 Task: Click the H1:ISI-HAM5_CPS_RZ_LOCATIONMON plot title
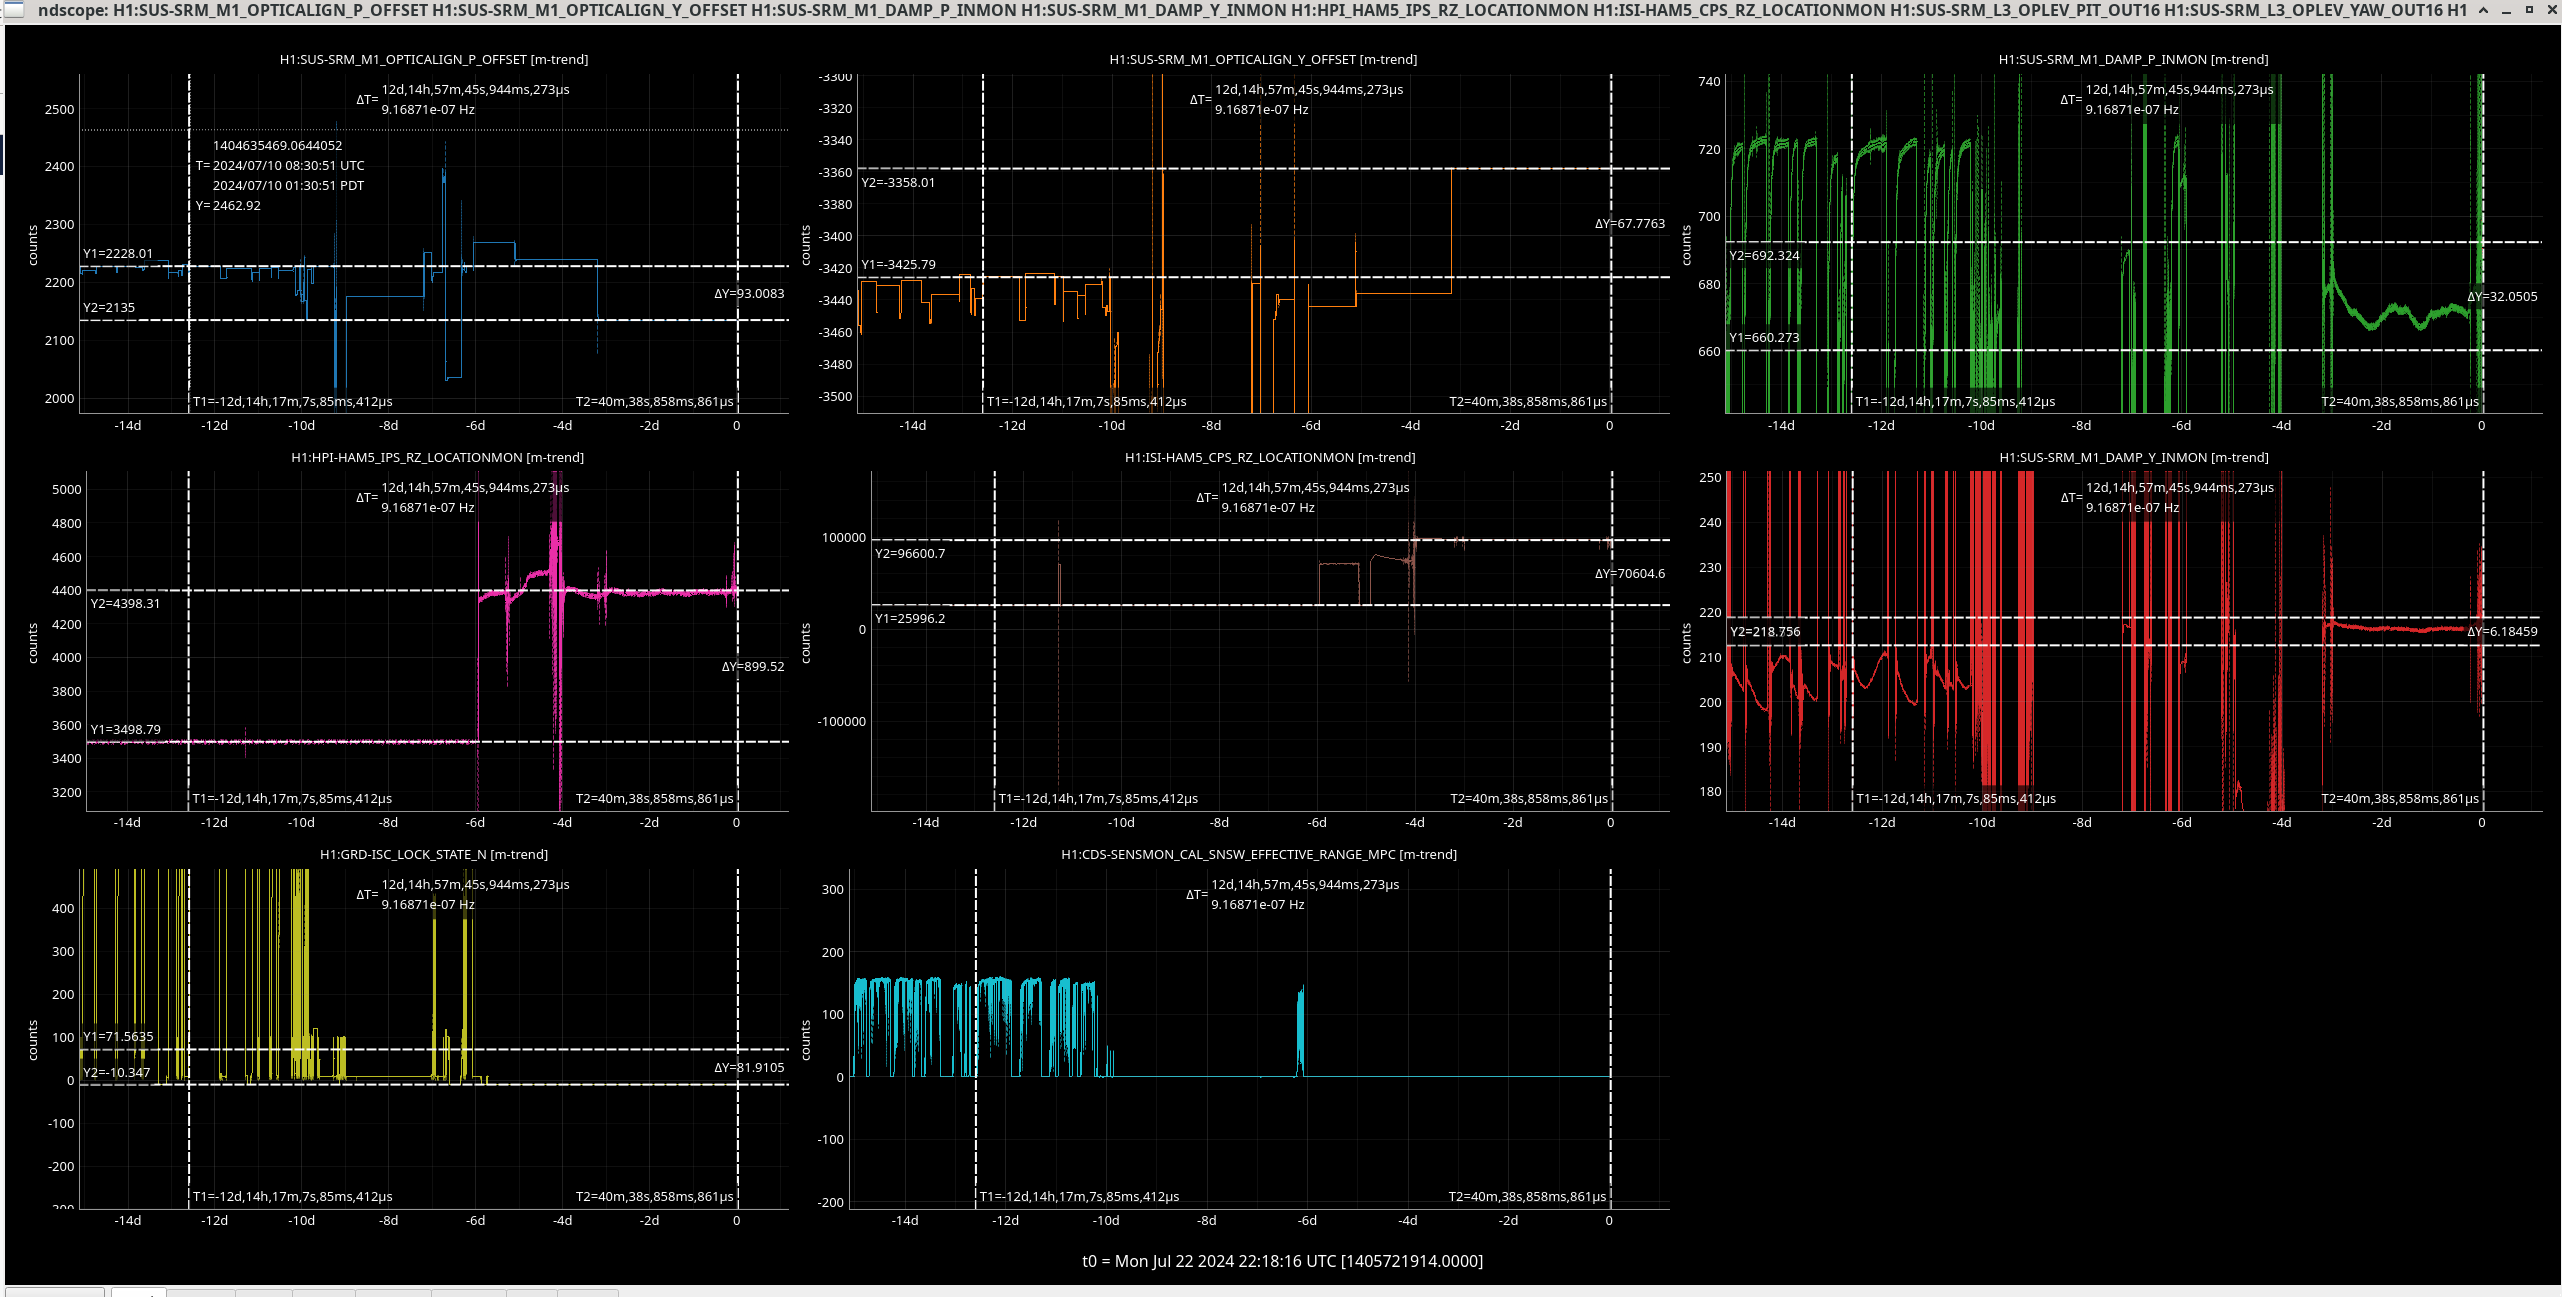click(x=1270, y=458)
